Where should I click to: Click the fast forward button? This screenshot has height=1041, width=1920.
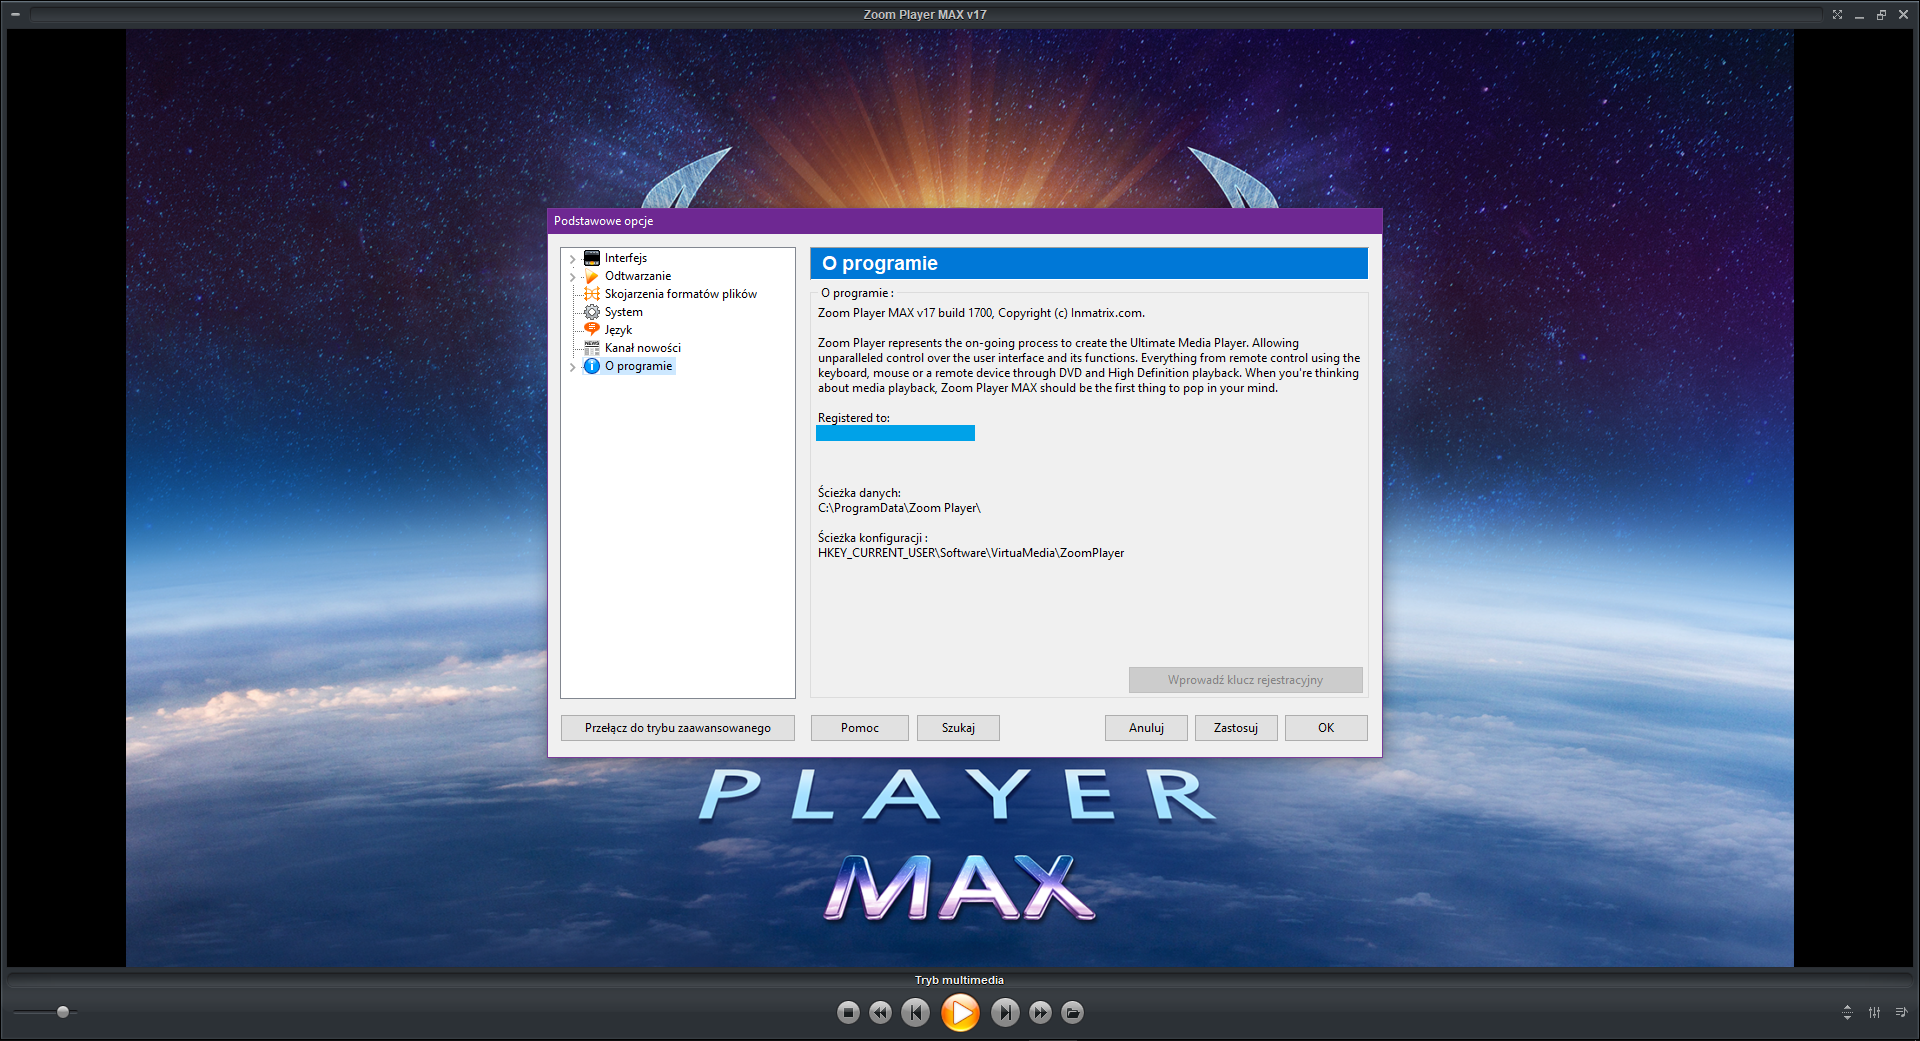[x=1040, y=1013]
